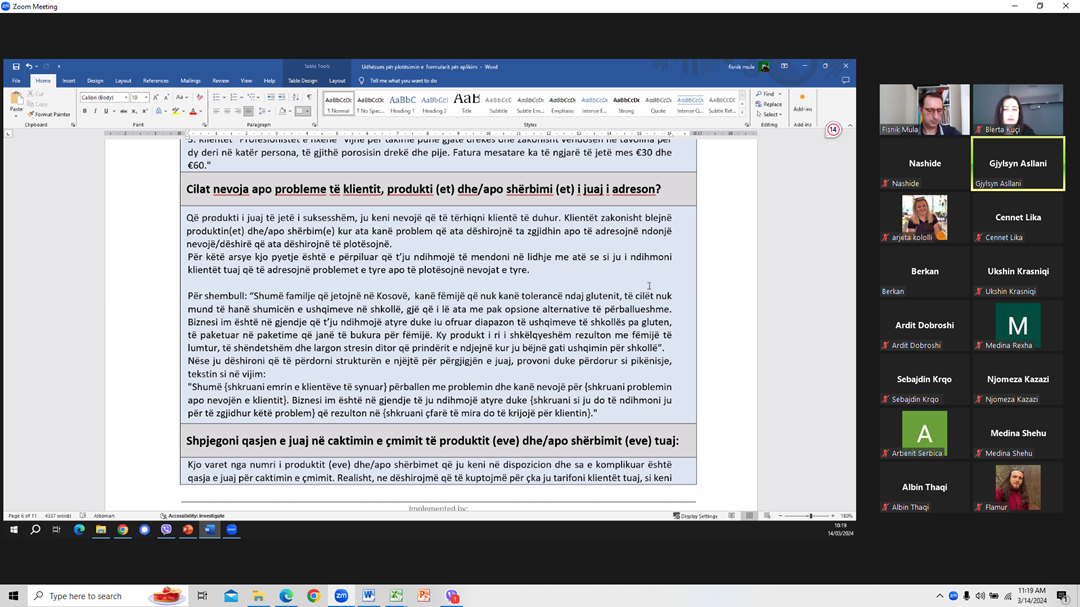Open the Font name combo box
Image resolution: width=1080 pixels, height=607 pixels.
click(104, 97)
